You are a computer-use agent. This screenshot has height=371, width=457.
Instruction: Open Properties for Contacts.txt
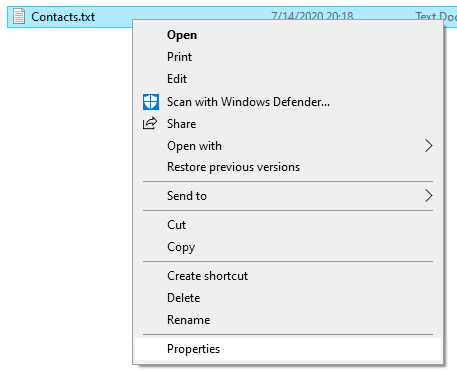(288, 349)
